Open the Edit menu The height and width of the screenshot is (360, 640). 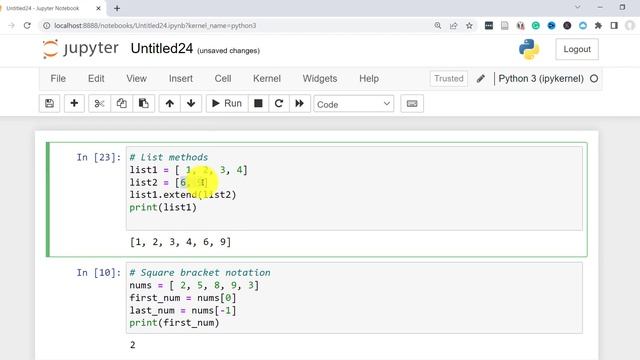96,78
